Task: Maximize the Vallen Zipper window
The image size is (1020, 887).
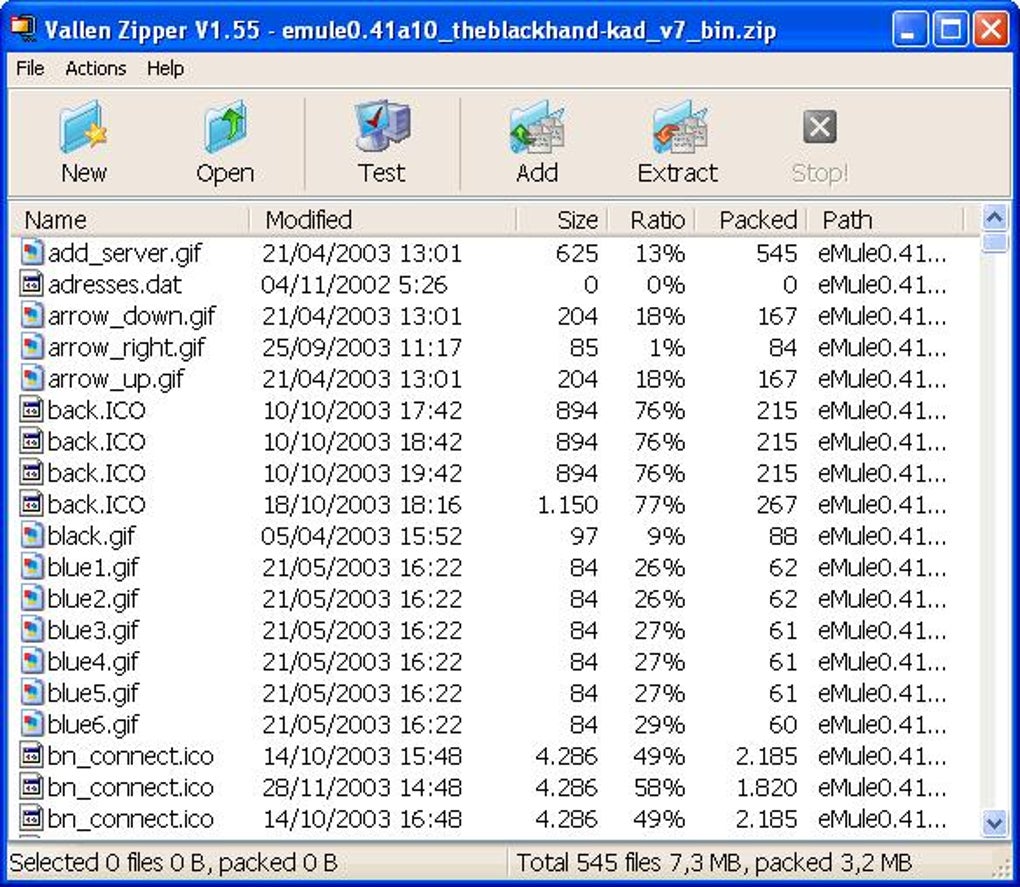Action: (950, 30)
